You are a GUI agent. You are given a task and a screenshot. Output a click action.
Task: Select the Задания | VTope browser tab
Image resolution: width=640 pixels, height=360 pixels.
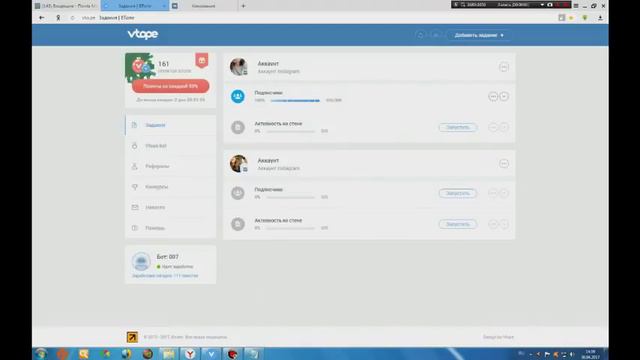tap(135, 6)
